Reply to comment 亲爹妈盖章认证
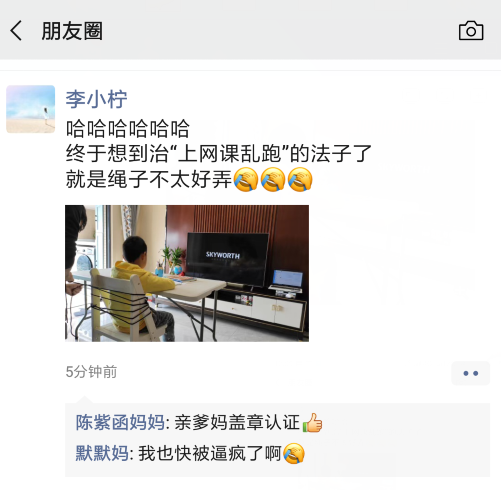This screenshot has height=490, width=501. point(237,423)
